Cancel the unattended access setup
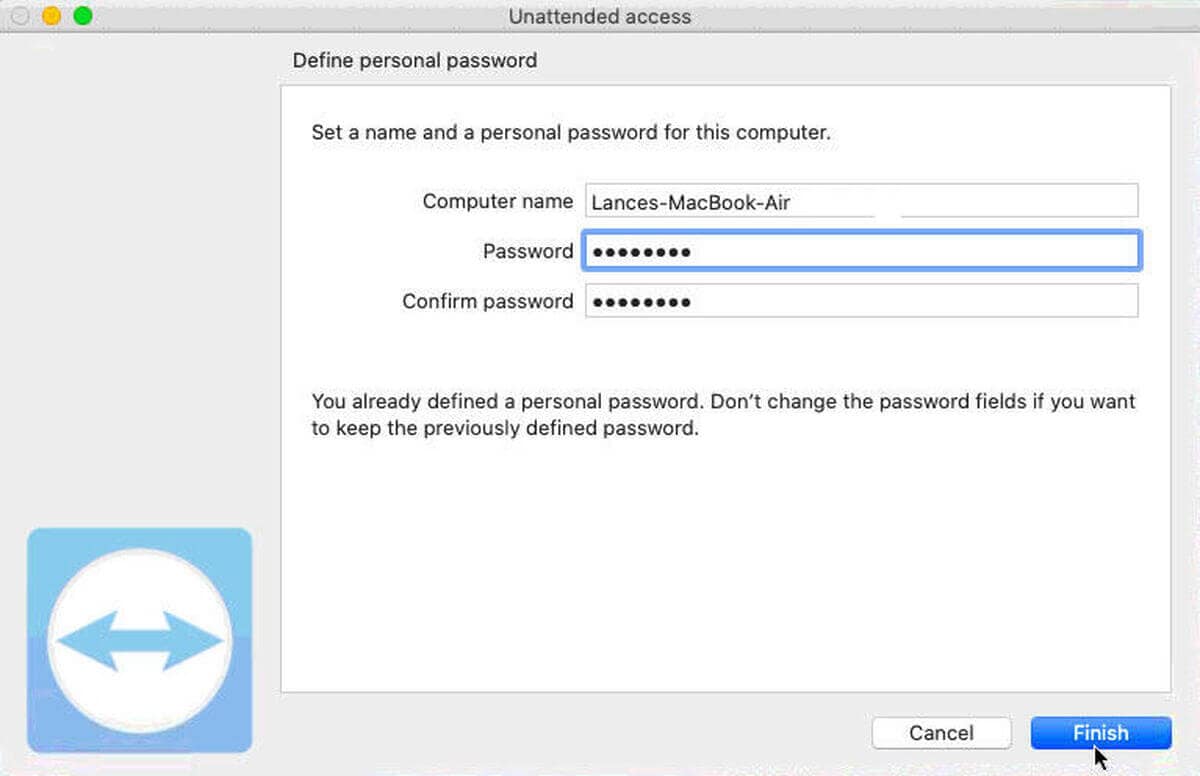1200x776 pixels. click(941, 733)
